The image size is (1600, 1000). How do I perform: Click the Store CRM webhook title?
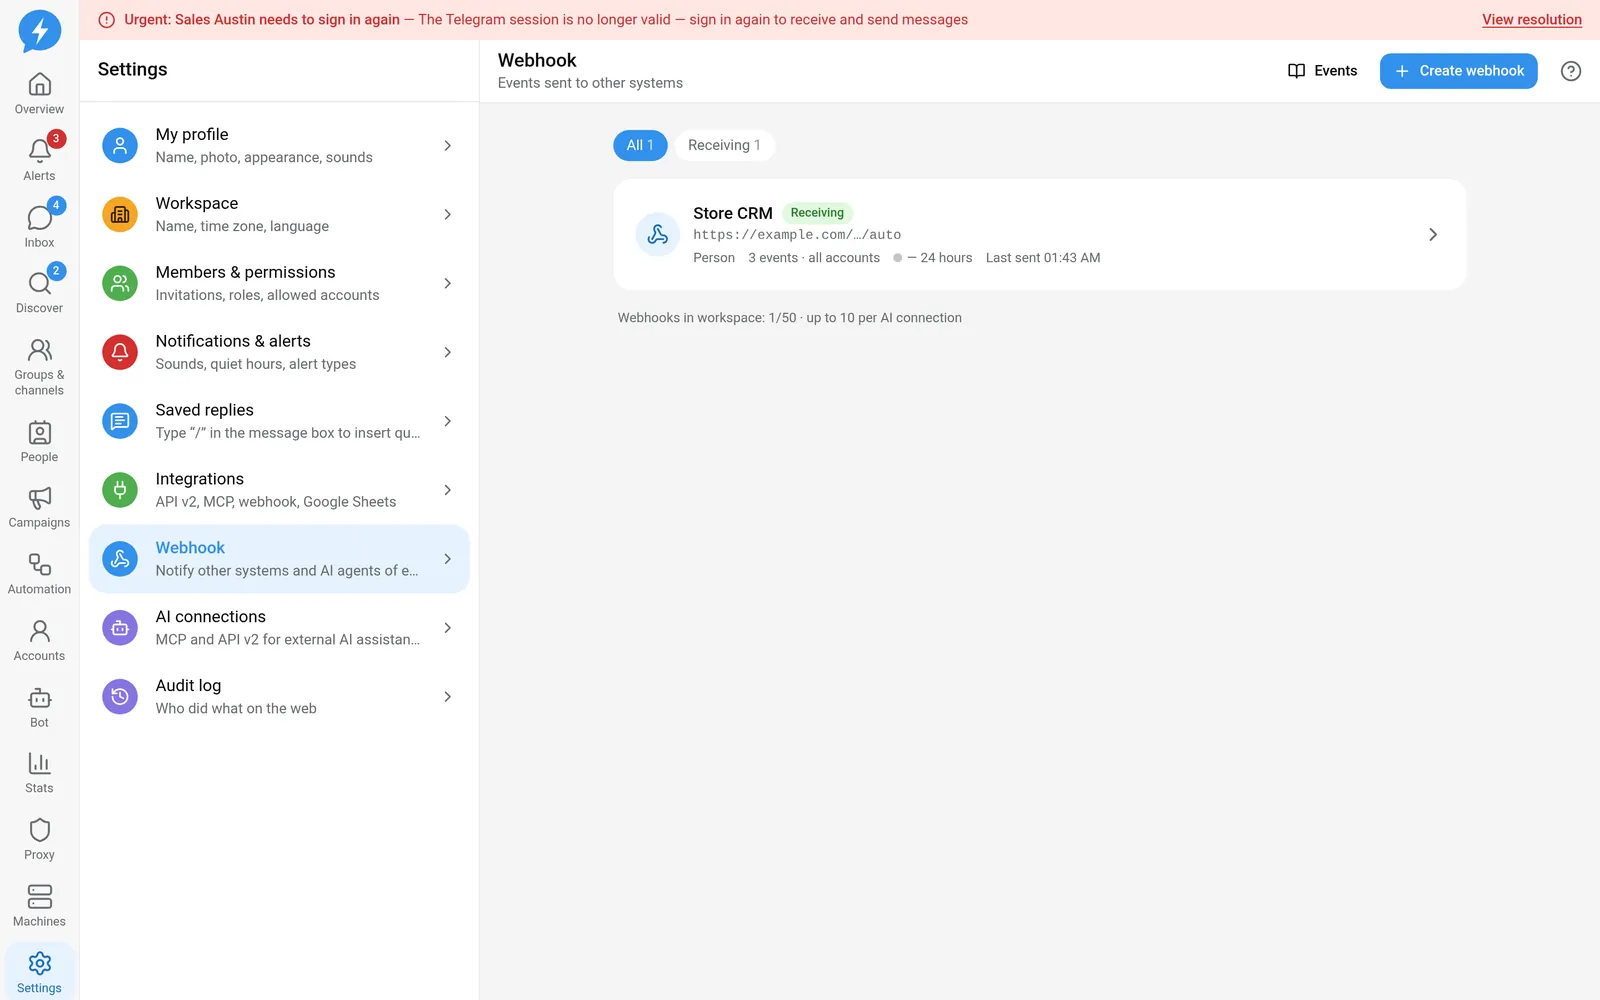coord(733,213)
